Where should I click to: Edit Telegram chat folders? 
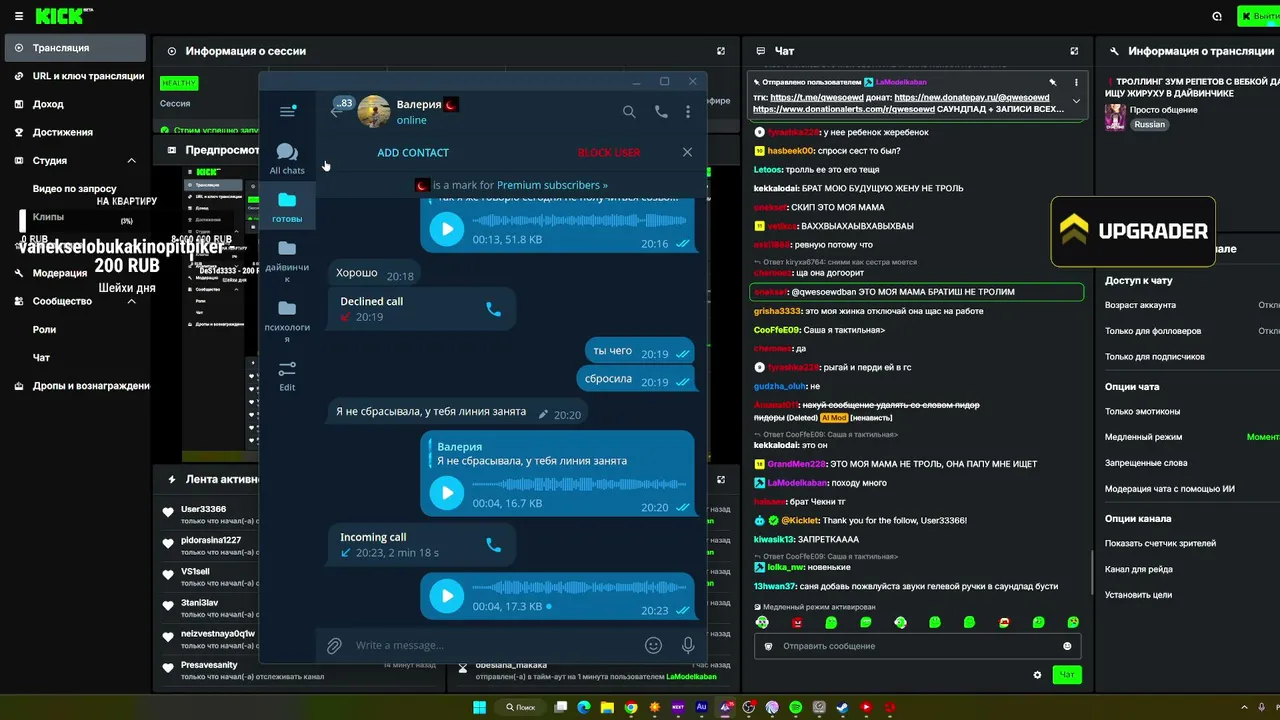pyautogui.click(x=287, y=376)
